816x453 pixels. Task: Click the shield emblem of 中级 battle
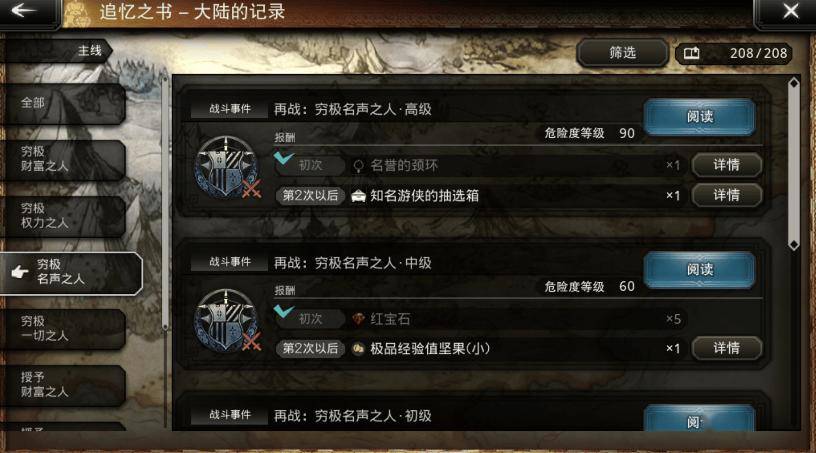point(227,320)
